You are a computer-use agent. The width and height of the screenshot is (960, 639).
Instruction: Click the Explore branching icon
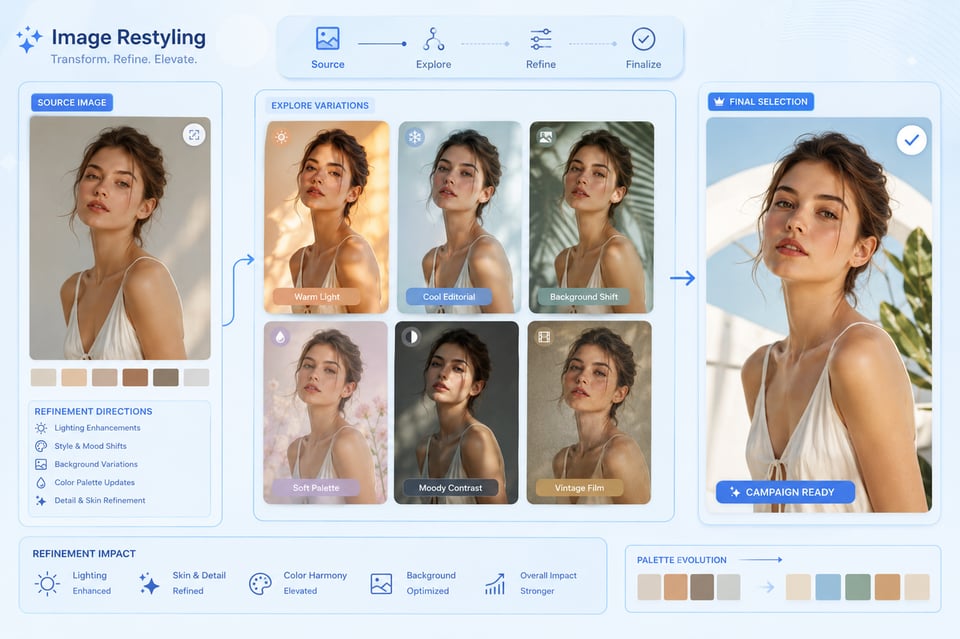[433, 39]
